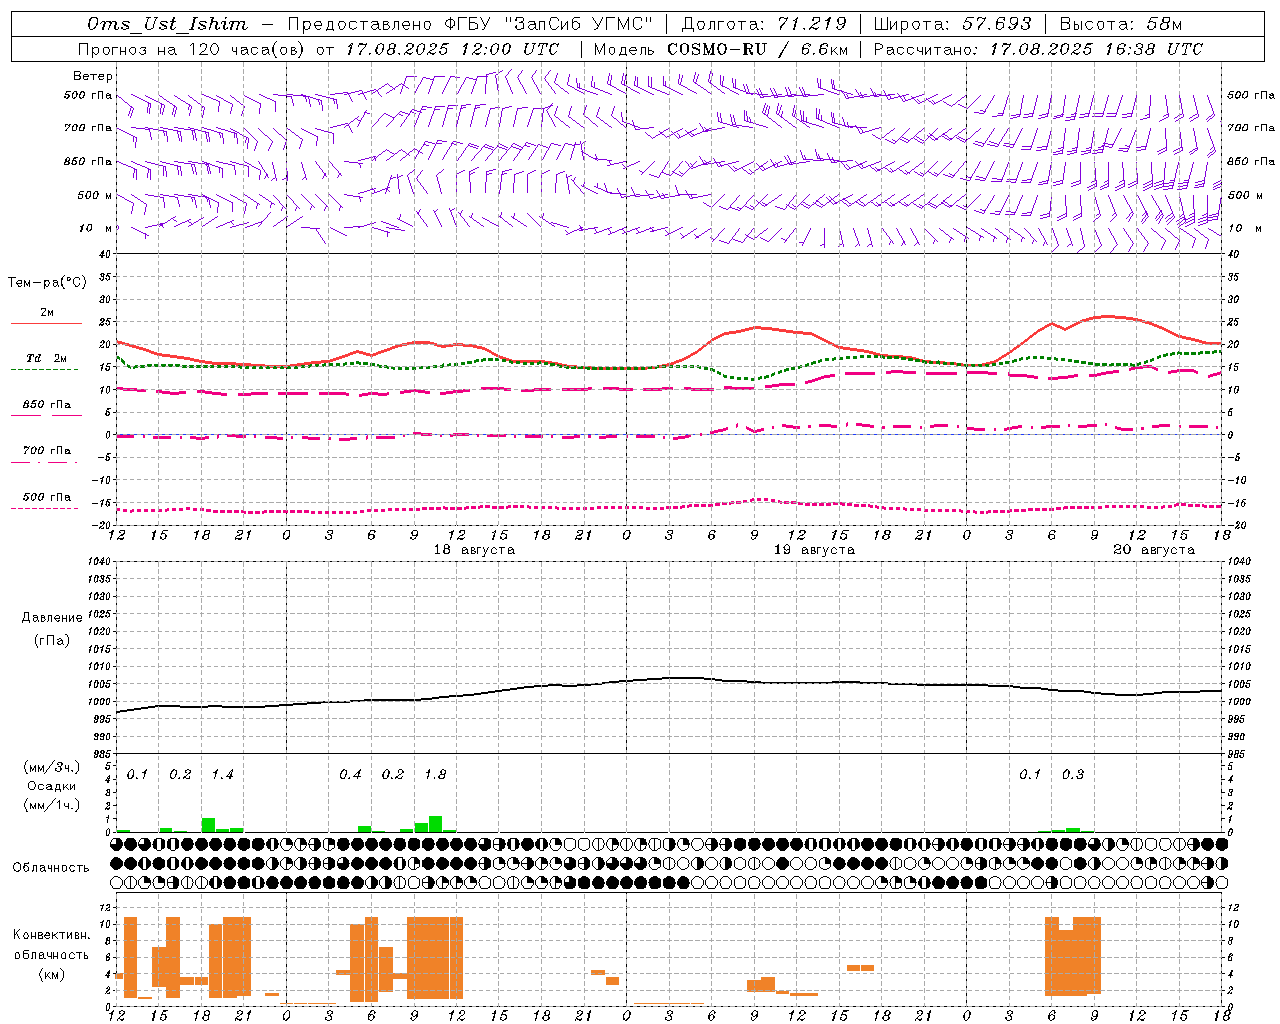Click the green dashed swatch under Td 2м
Viewport: 1280px width, 1024px height.
tap(44, 369)
